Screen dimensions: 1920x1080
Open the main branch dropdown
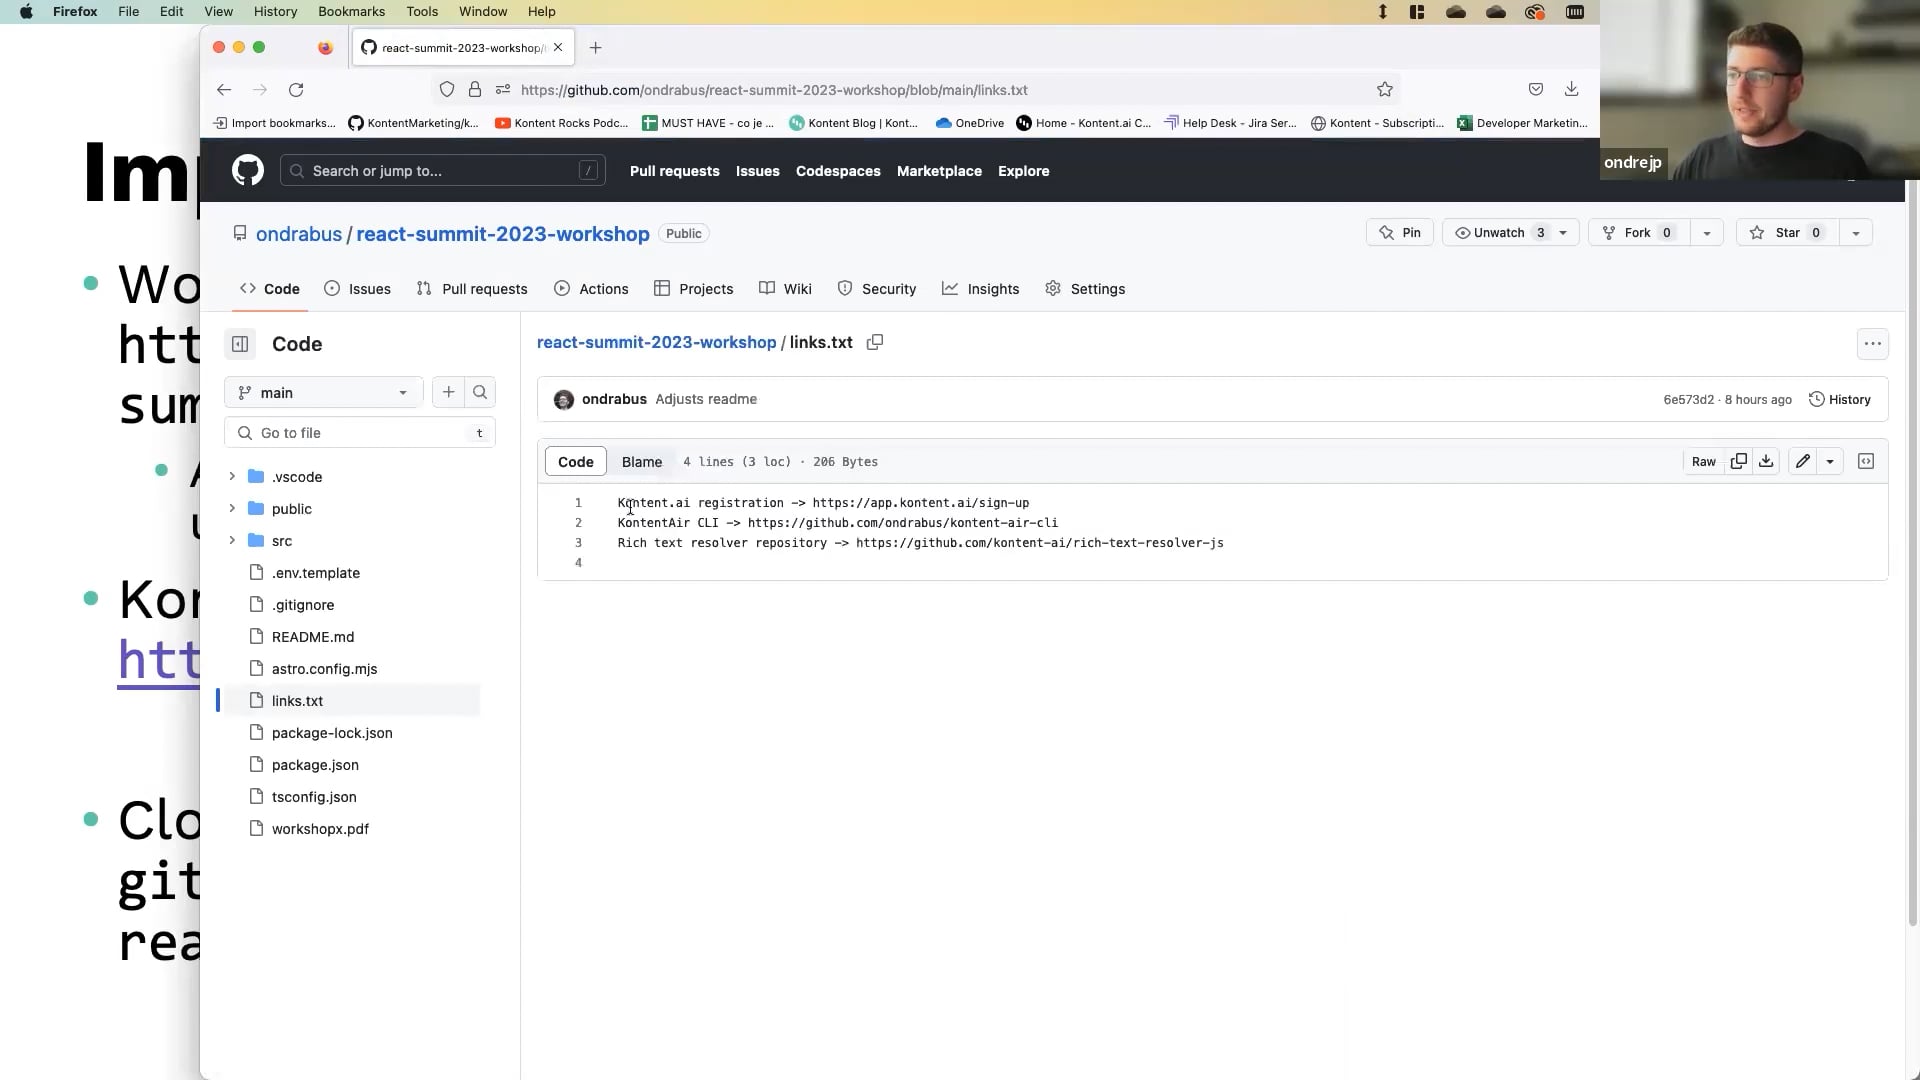pyautogui.click(x=324, y=392)
